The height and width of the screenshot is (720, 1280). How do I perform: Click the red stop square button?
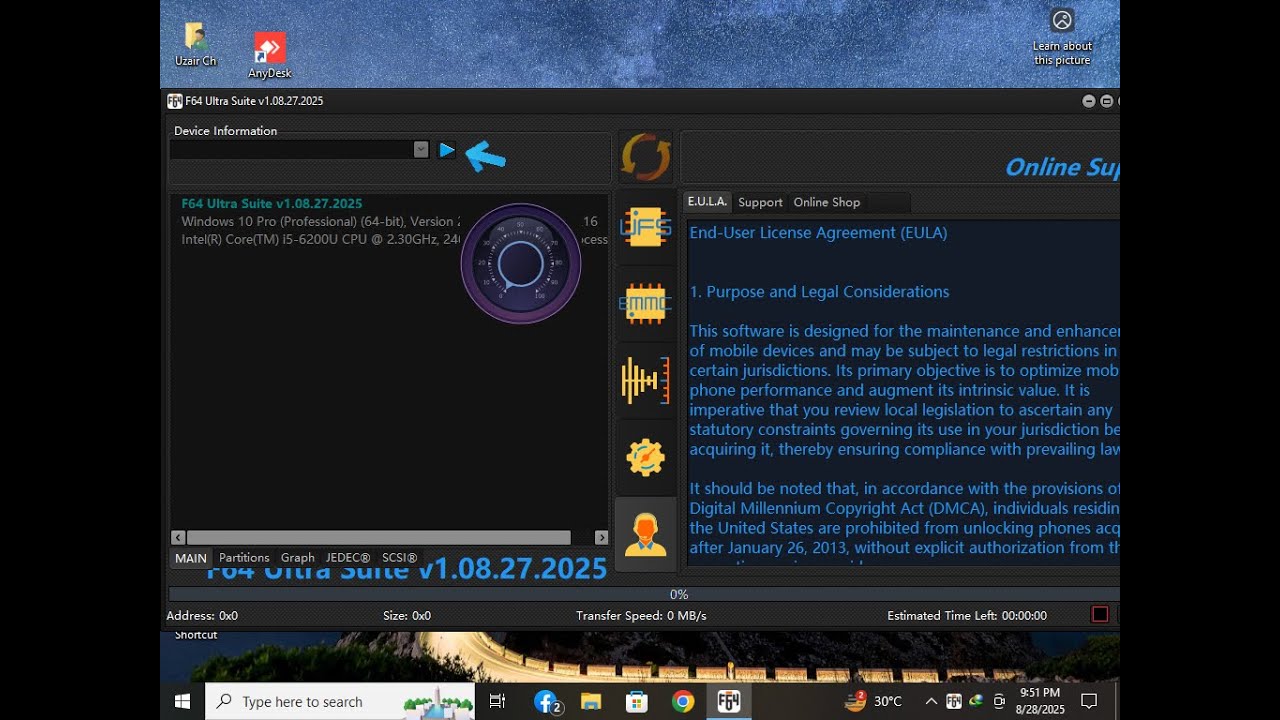pos(1100,615)
